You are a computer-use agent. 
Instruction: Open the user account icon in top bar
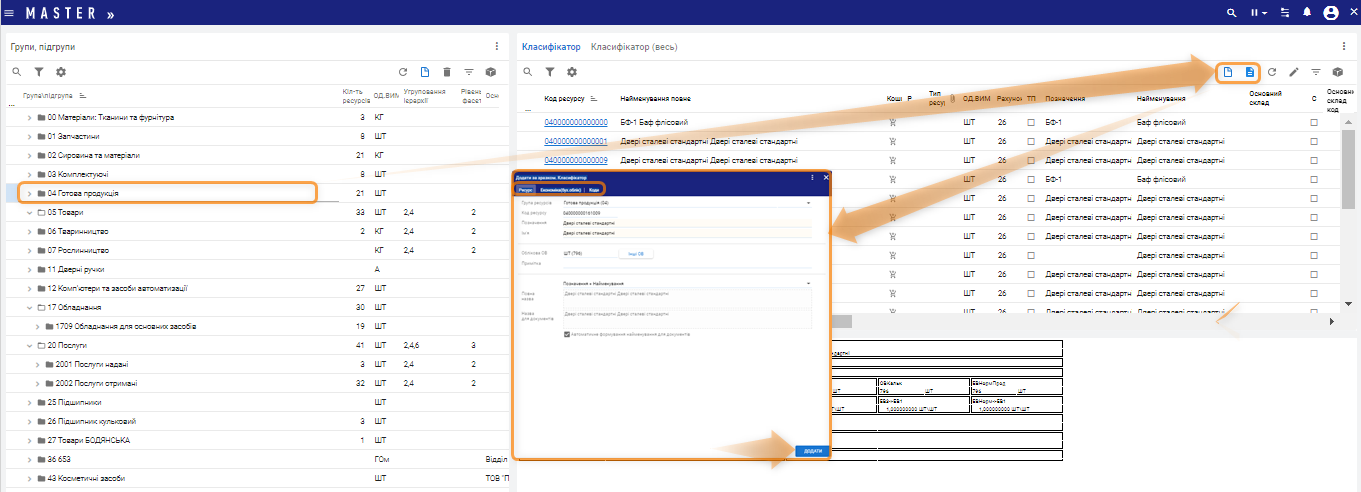click(x=1330, y=13)
